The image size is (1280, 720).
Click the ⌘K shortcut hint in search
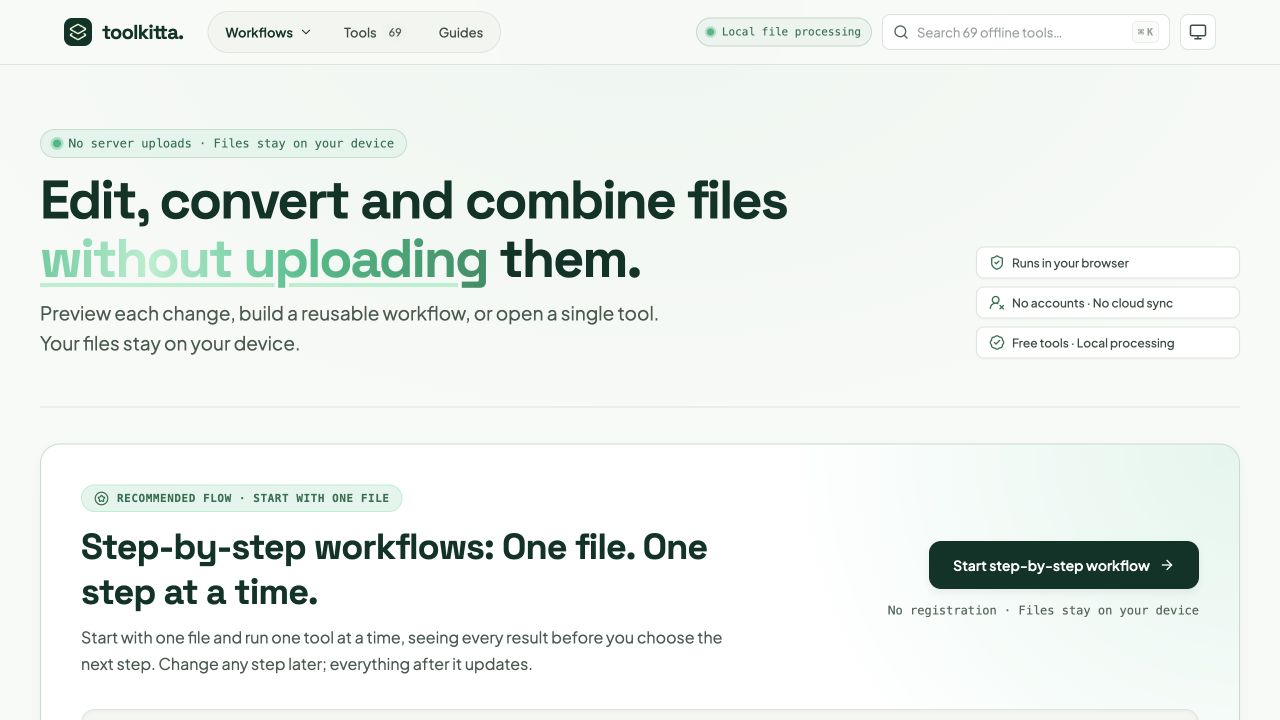pyautogui.click(x=1146, y=32)
